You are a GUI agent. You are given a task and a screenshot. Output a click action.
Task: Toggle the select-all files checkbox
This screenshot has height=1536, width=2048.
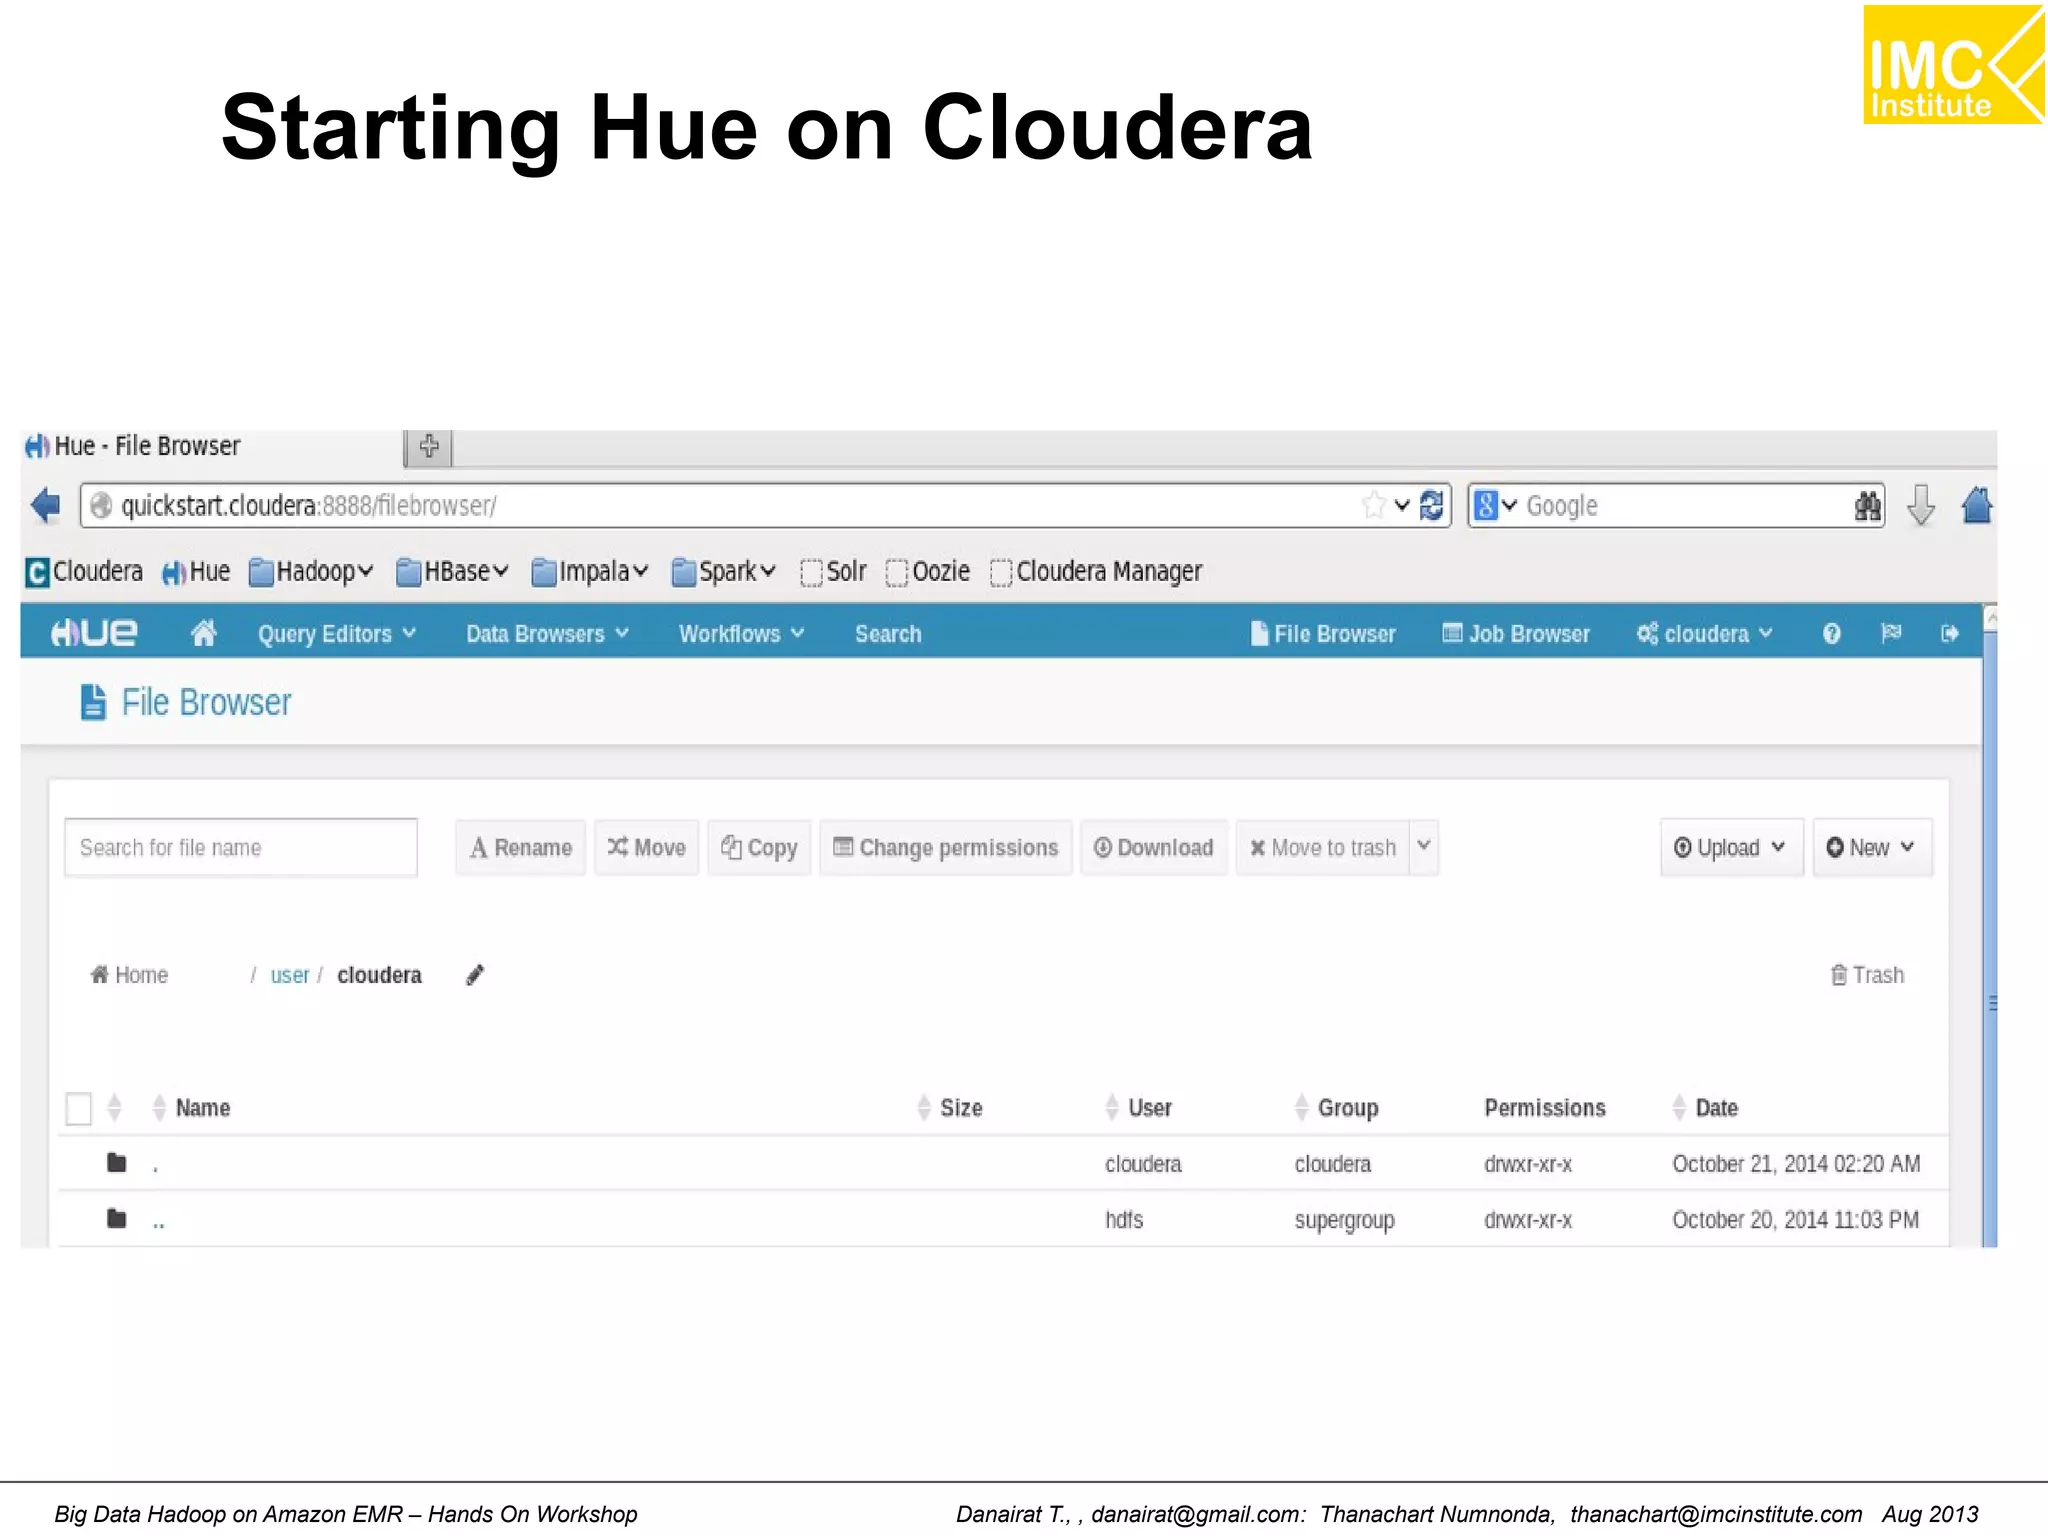[x=78, y=1108]
